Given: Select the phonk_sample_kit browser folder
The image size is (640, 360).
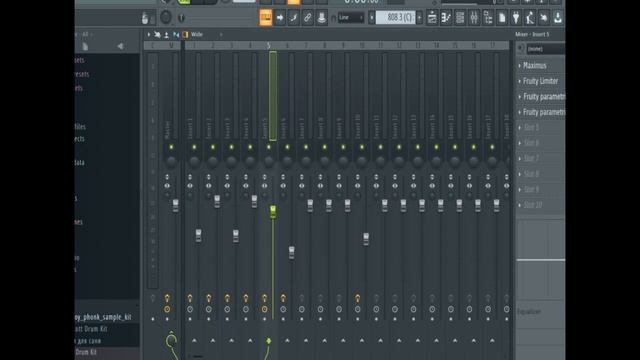Looking at the screenshot, I should click(x=103, y=317).
